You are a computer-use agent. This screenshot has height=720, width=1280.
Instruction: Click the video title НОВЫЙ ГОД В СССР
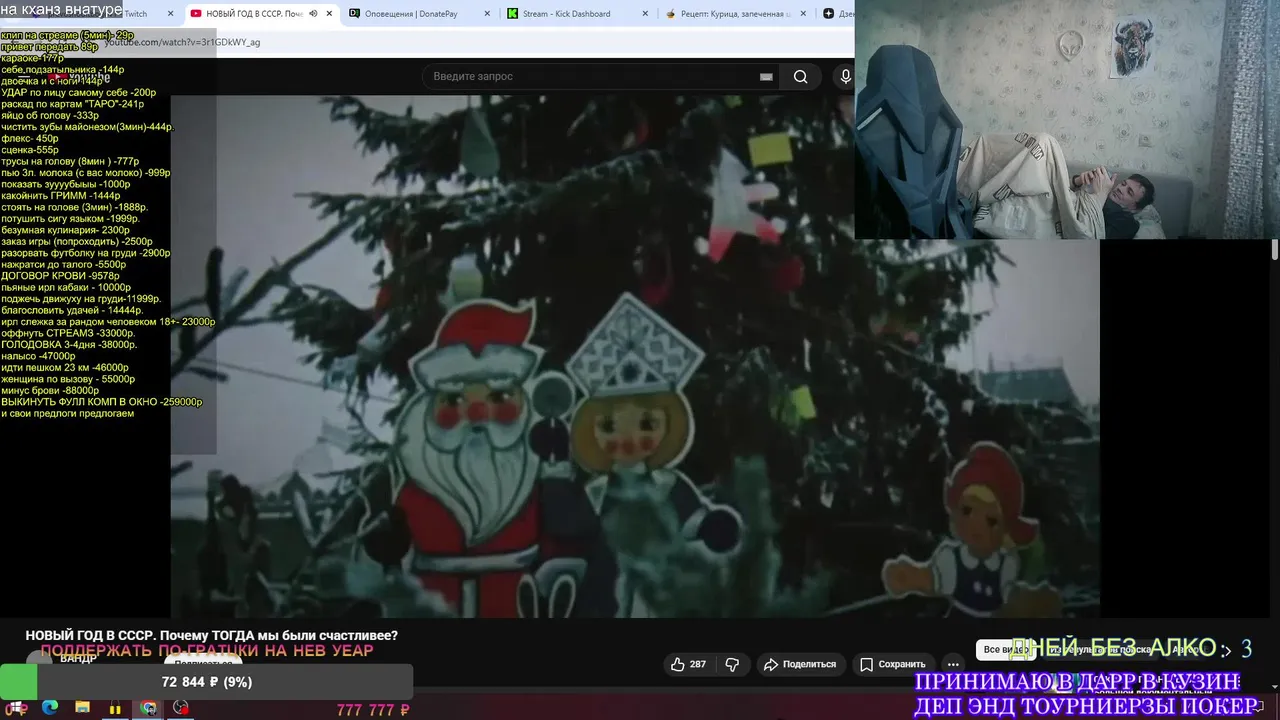[211, 635]
